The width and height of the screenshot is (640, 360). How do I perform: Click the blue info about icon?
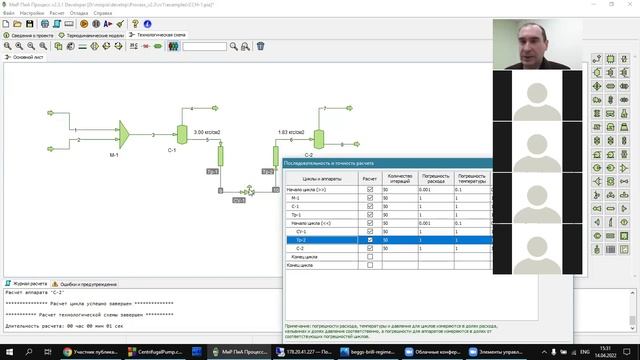(147, 24)
